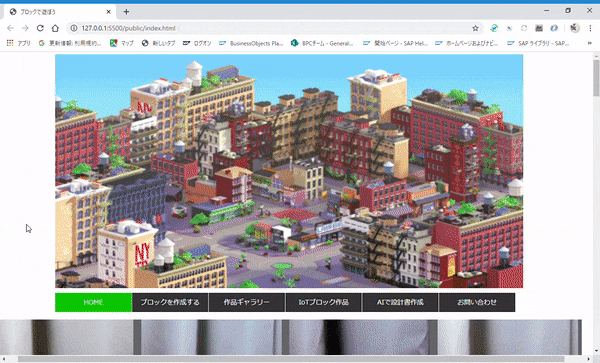Reload the page with the refresh icon
600x363 pixels.
tap(40, 28)
